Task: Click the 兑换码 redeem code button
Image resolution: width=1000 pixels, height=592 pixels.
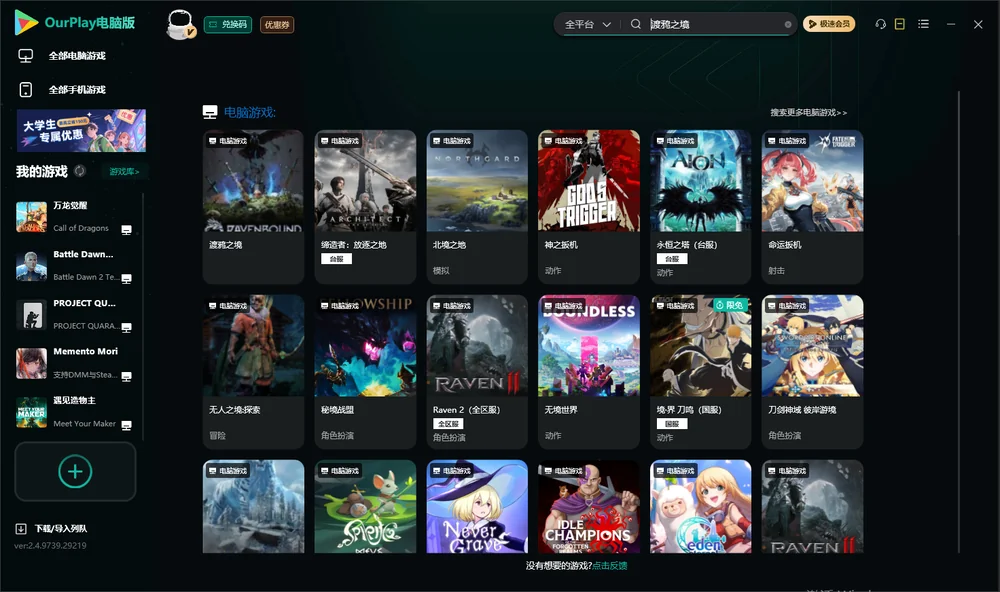Action: [x=228, y=24]
